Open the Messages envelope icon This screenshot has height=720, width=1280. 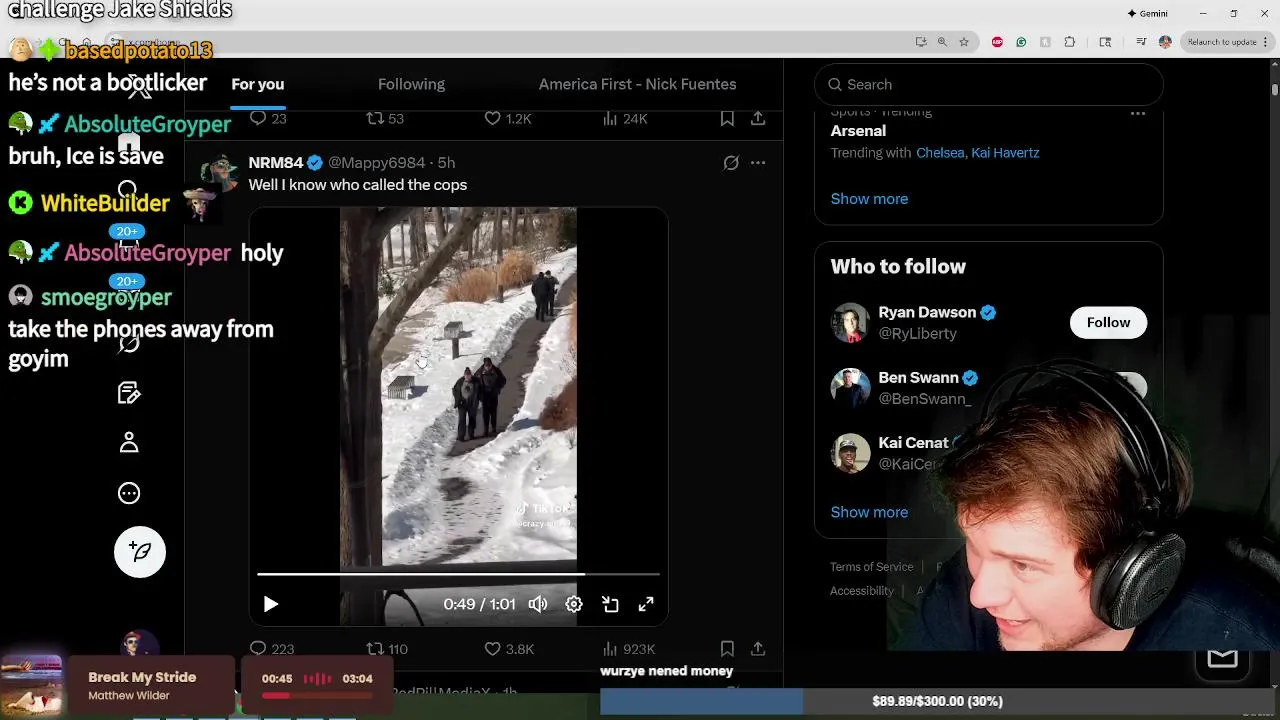(x=1222, y=658)
